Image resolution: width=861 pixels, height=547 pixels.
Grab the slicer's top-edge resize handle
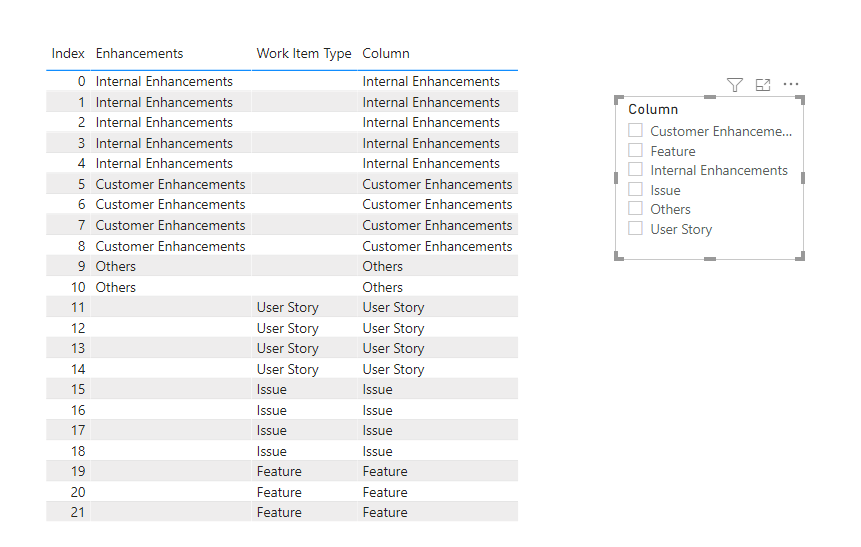click(709, 97)
